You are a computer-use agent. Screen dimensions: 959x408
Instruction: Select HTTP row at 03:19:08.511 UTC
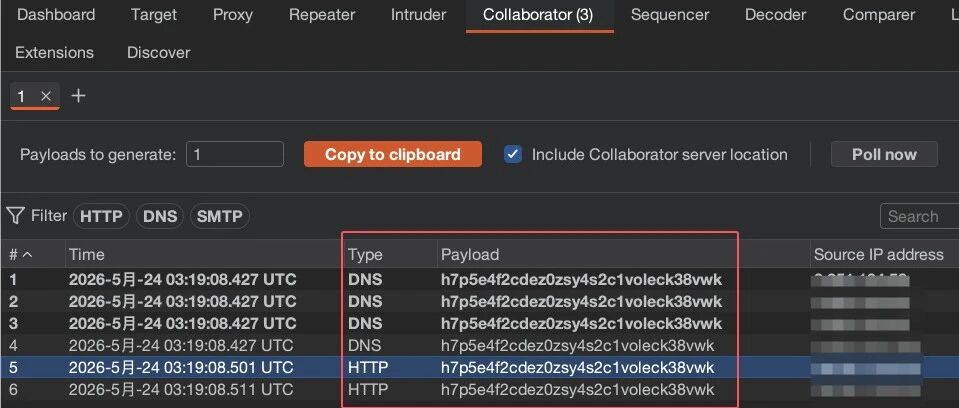click(480, 389)
